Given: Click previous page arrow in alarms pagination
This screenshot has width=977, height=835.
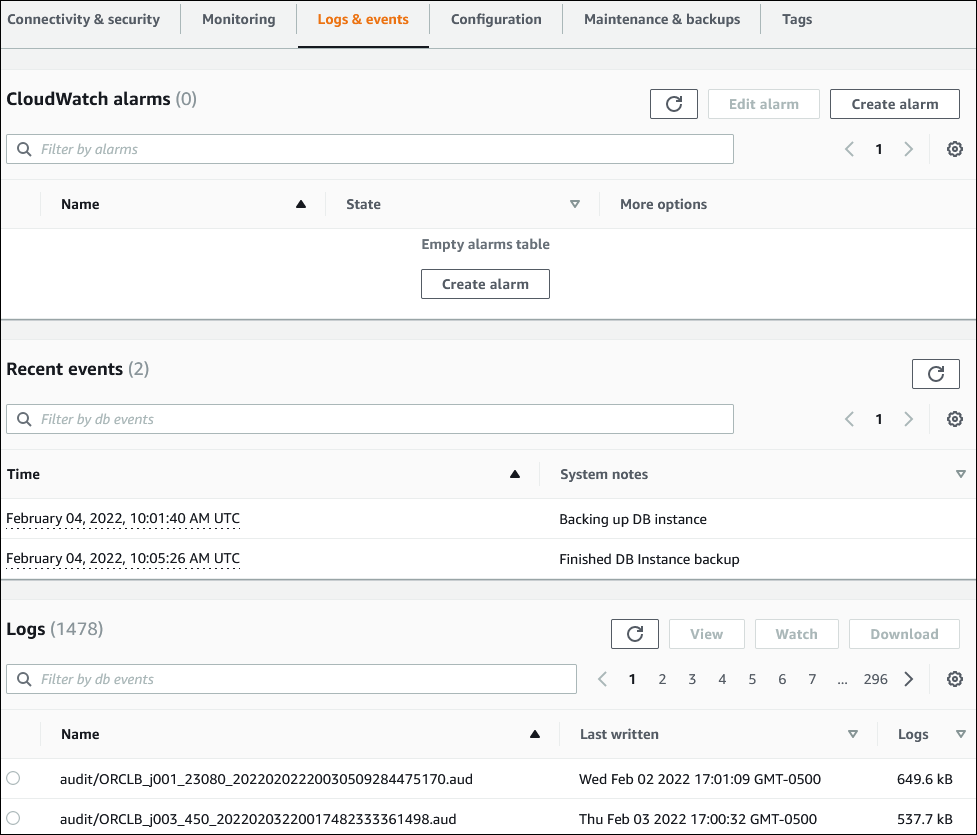Looking at the screenshot, I should (x=849, y=148).
